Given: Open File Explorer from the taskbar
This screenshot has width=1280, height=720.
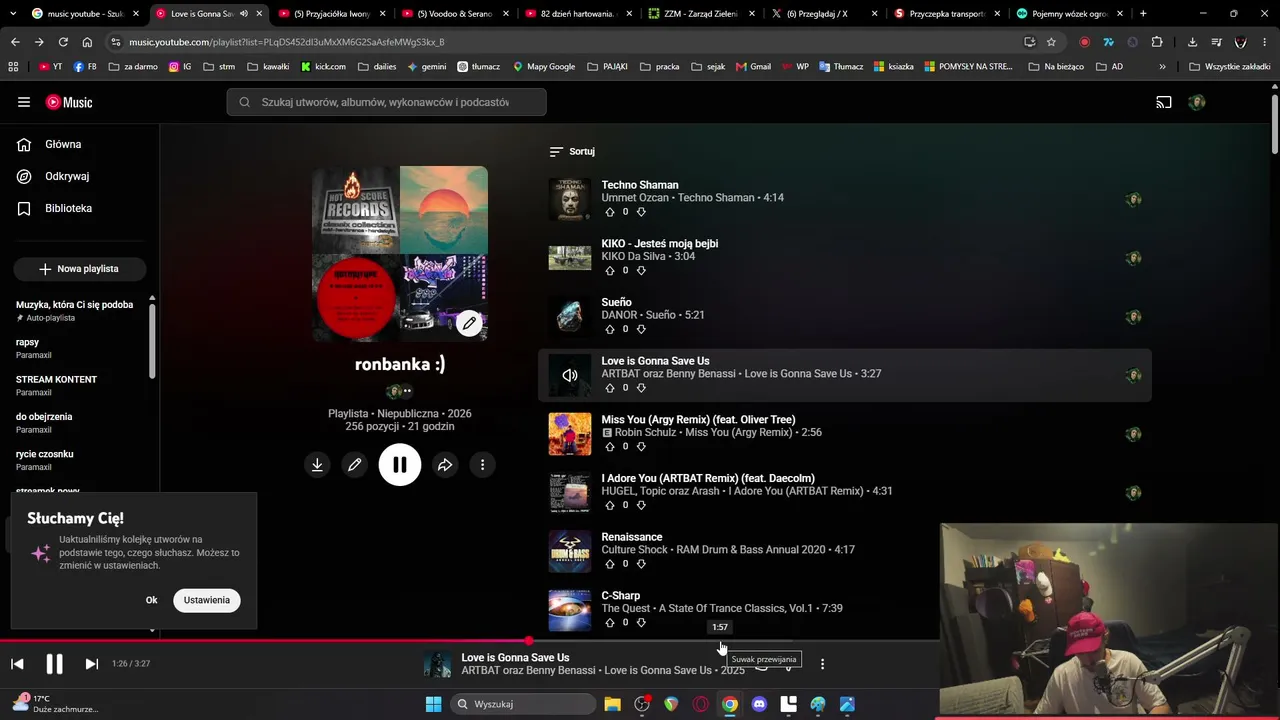Looking at the screenshot, I should [x=612, y=704].
